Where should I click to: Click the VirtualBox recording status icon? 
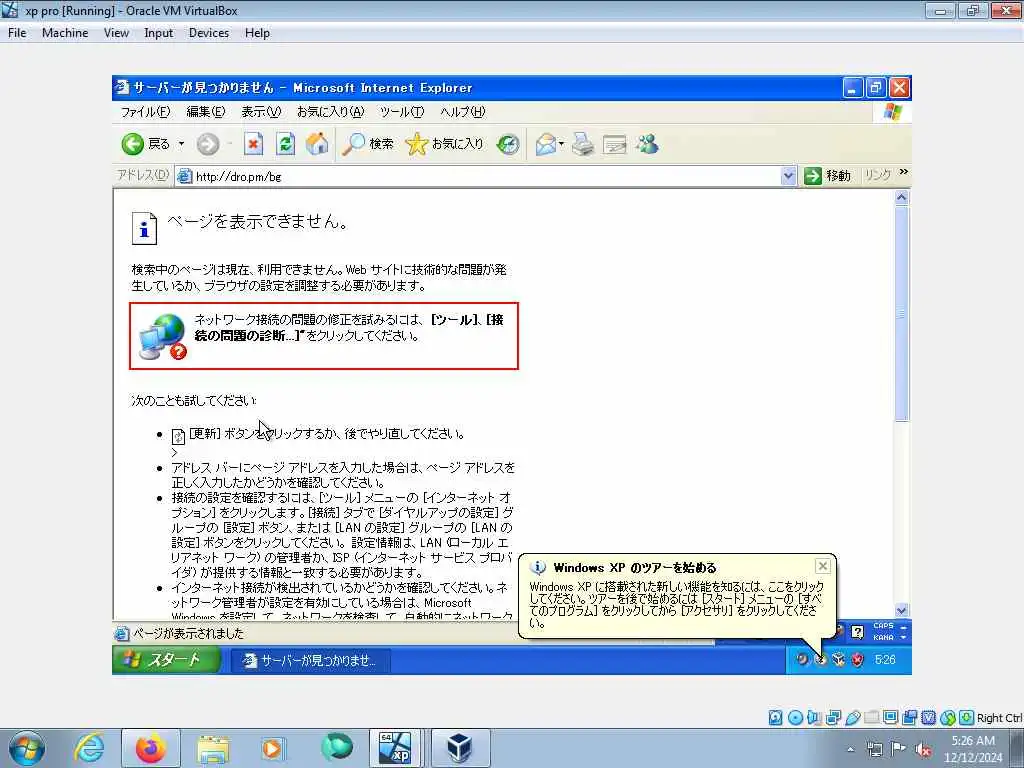909,718
